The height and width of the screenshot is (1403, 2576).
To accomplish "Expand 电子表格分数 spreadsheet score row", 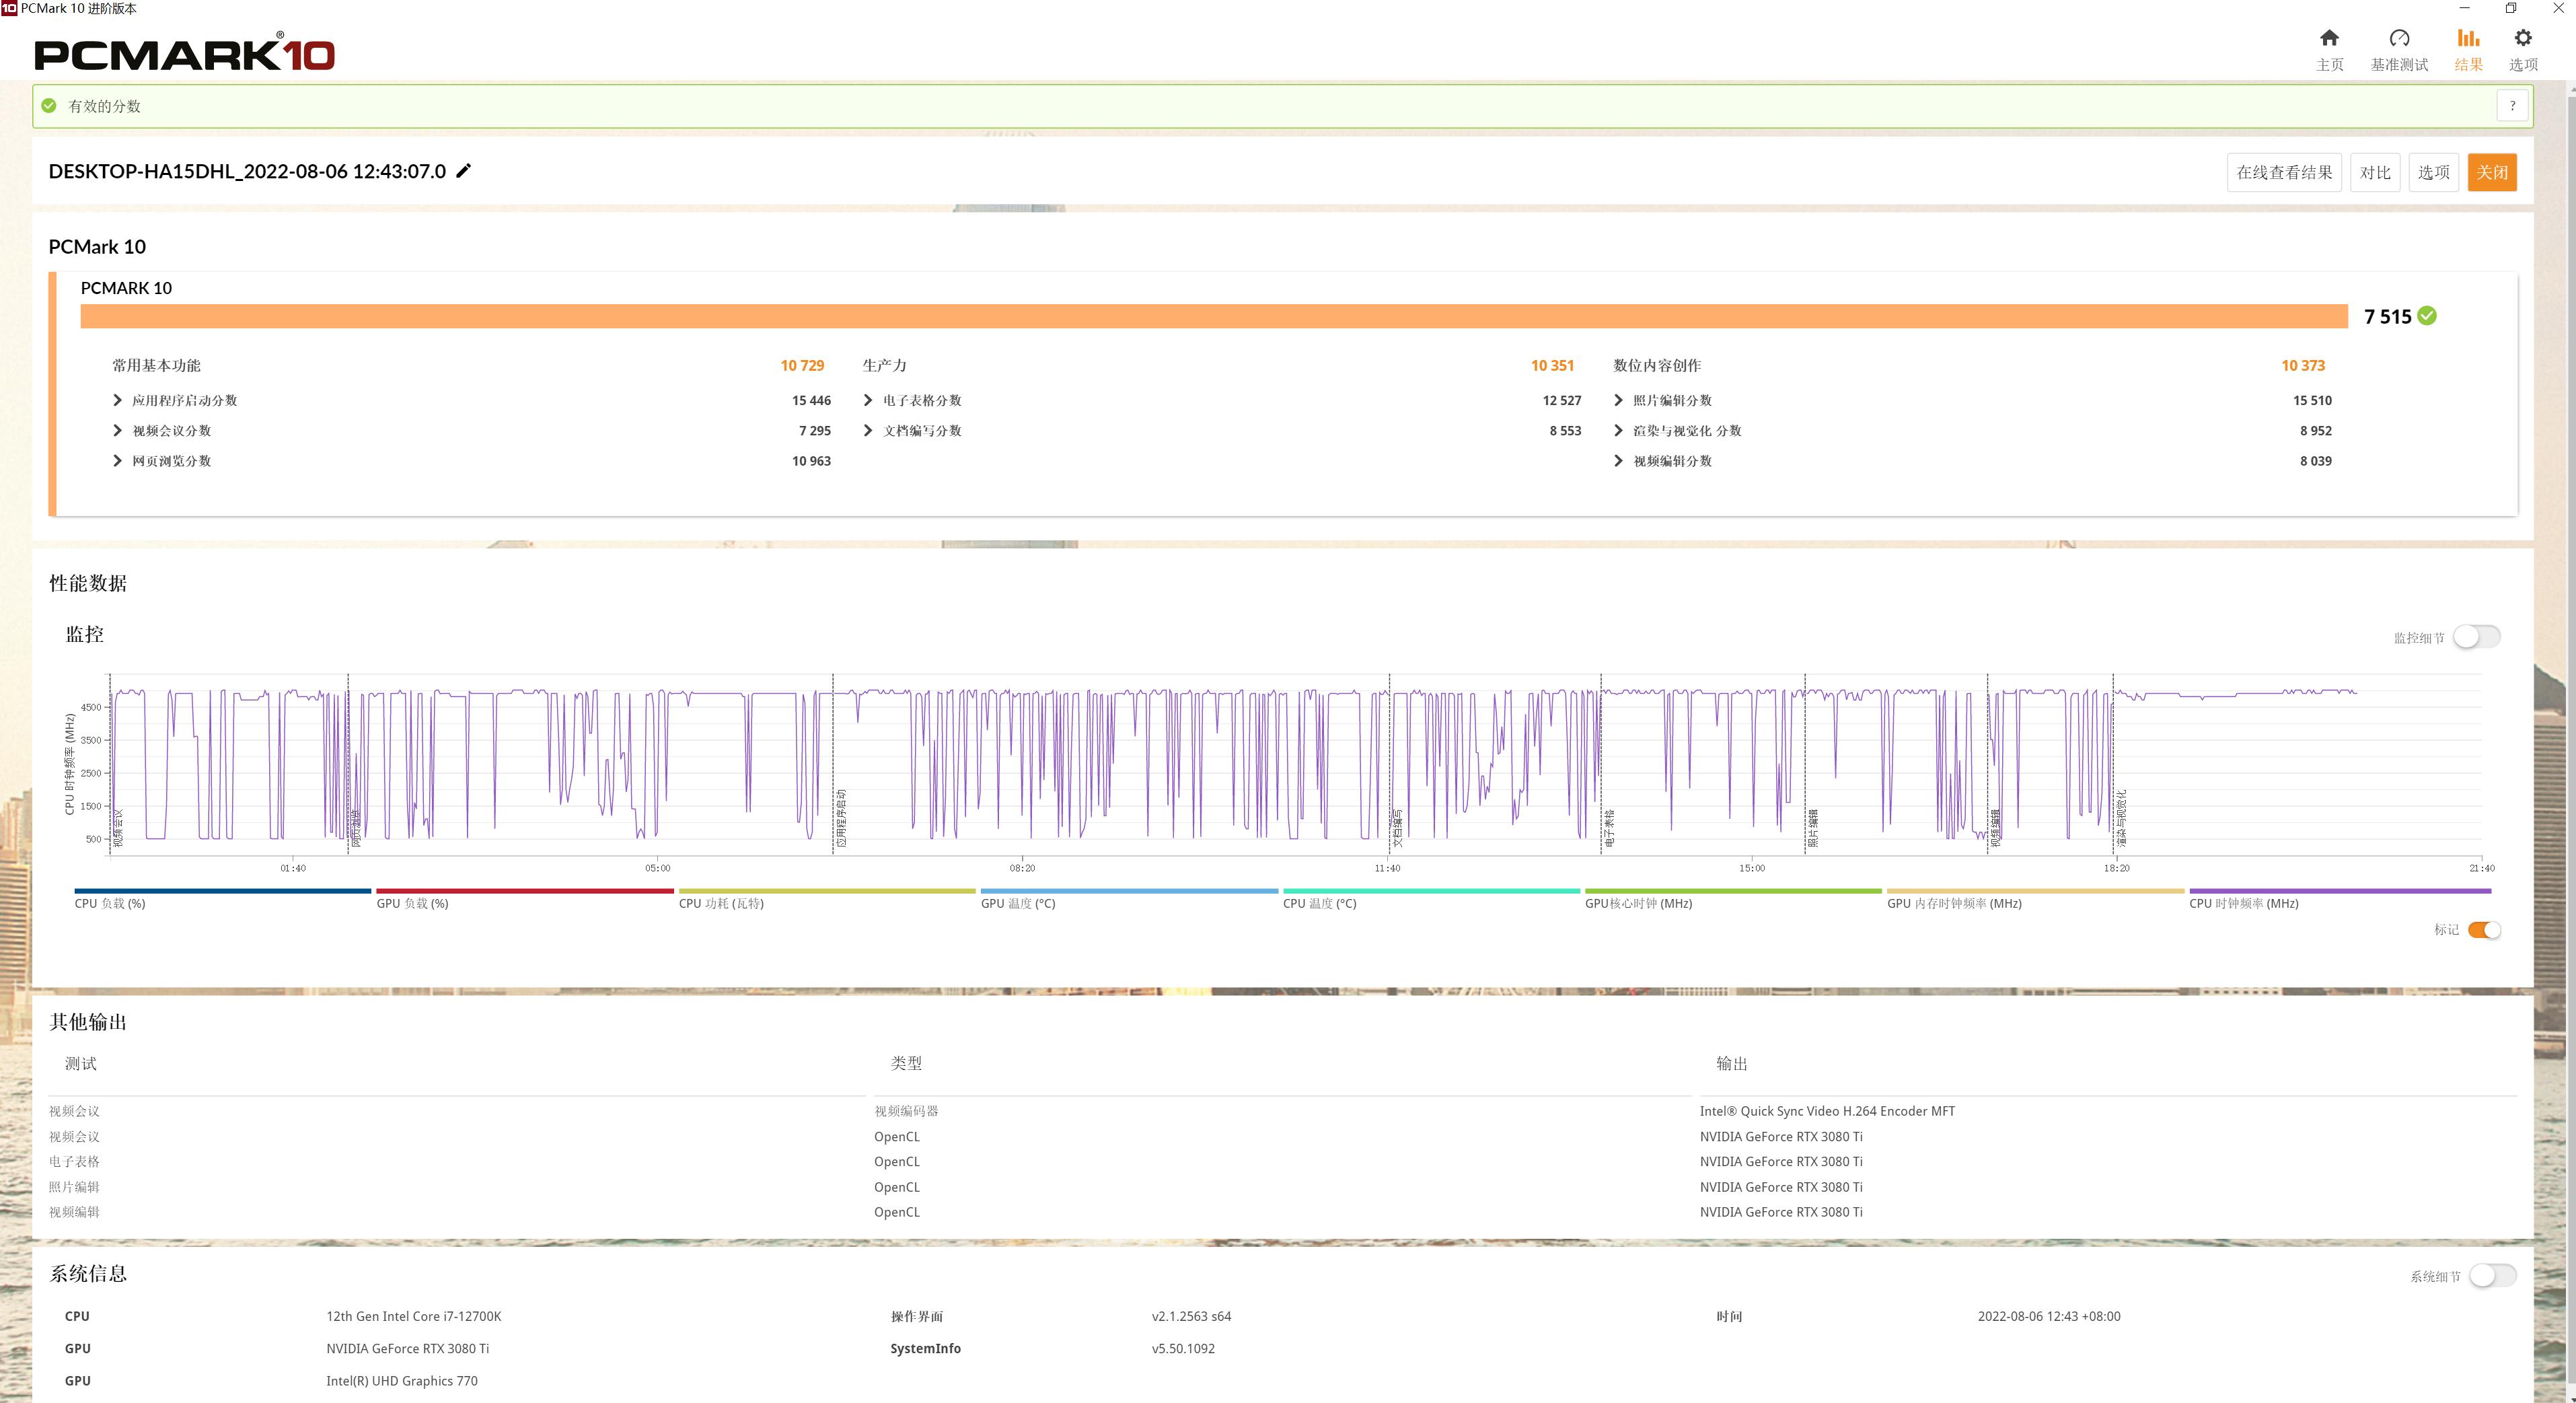I will coord(868,401).
